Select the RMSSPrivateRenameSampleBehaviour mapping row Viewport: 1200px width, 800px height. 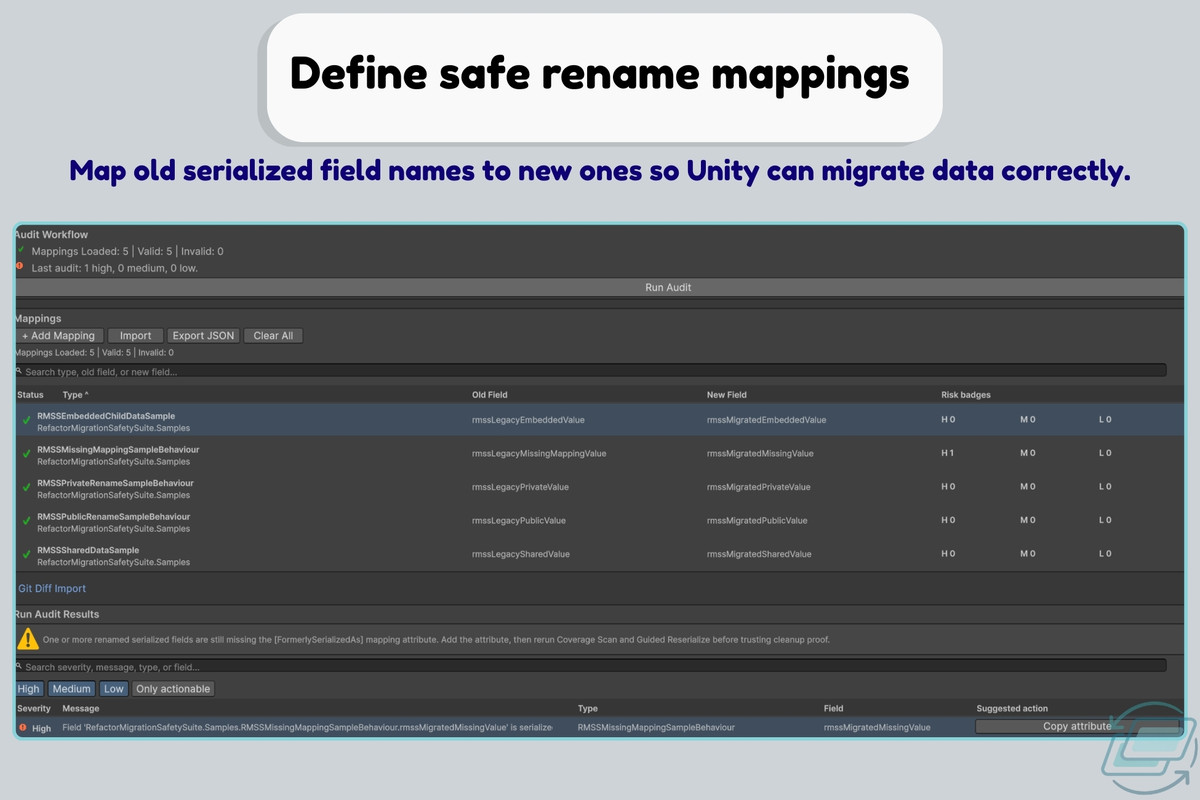click(x=600, y=488)
